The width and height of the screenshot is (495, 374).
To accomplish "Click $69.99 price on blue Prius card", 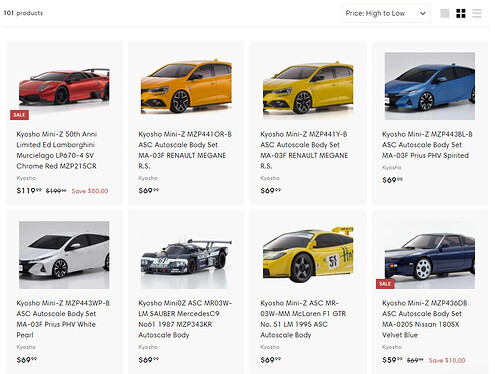I will pyautogui.click(x=392, y=180).
